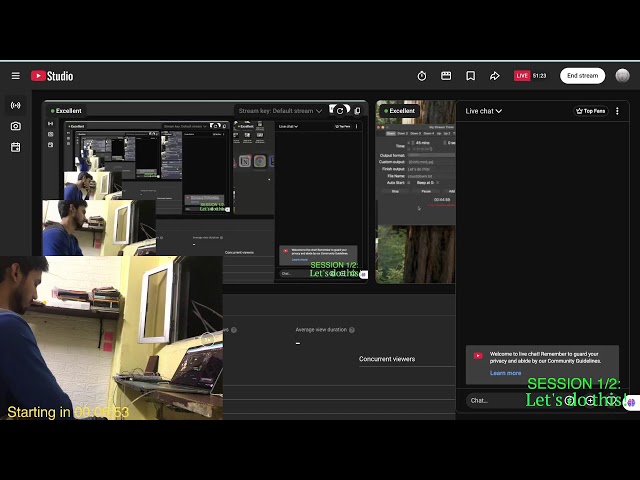Screen dimensions: 640x480
Task: Reset stream key with refresh icon
Action: [x=340, y=111]
